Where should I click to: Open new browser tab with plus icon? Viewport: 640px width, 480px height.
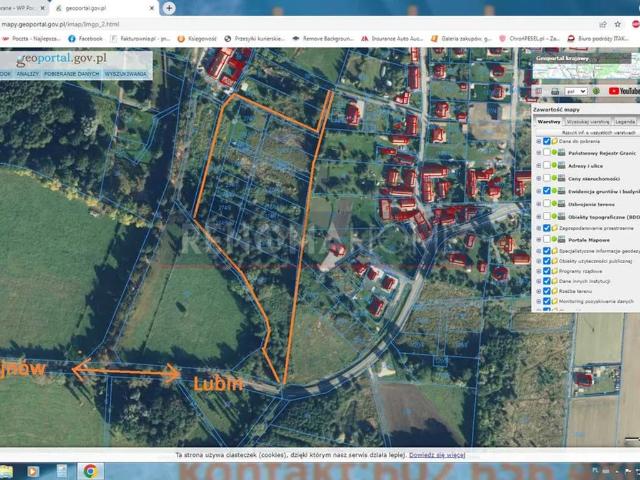(x=169, y=8)
